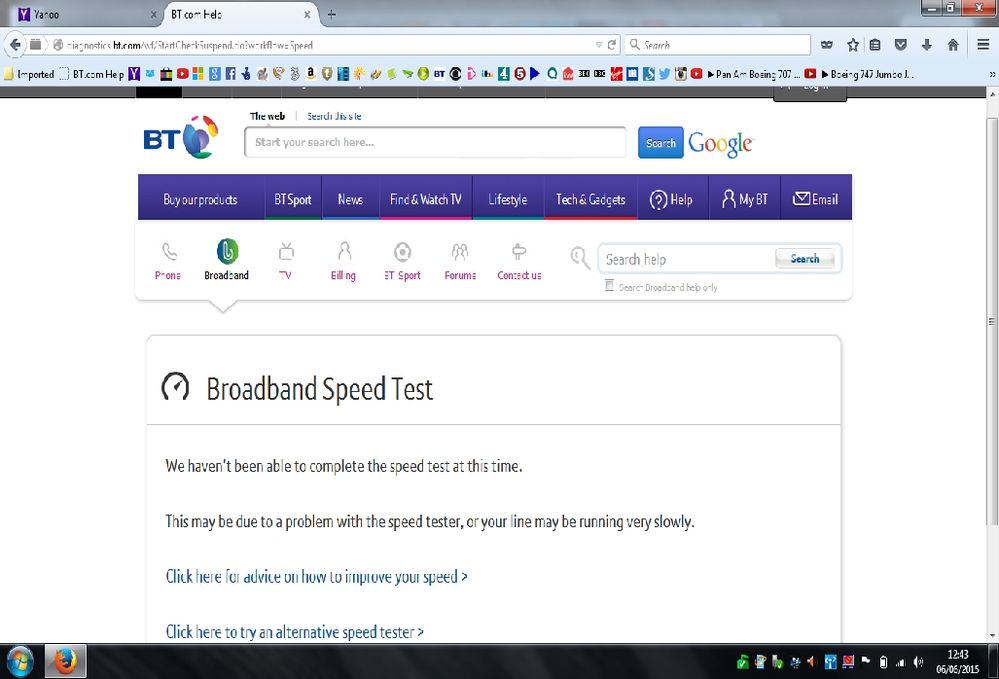Select the Phone help category icon
Viewport: 999px width, 679px height.
click(x=168, y=252)
